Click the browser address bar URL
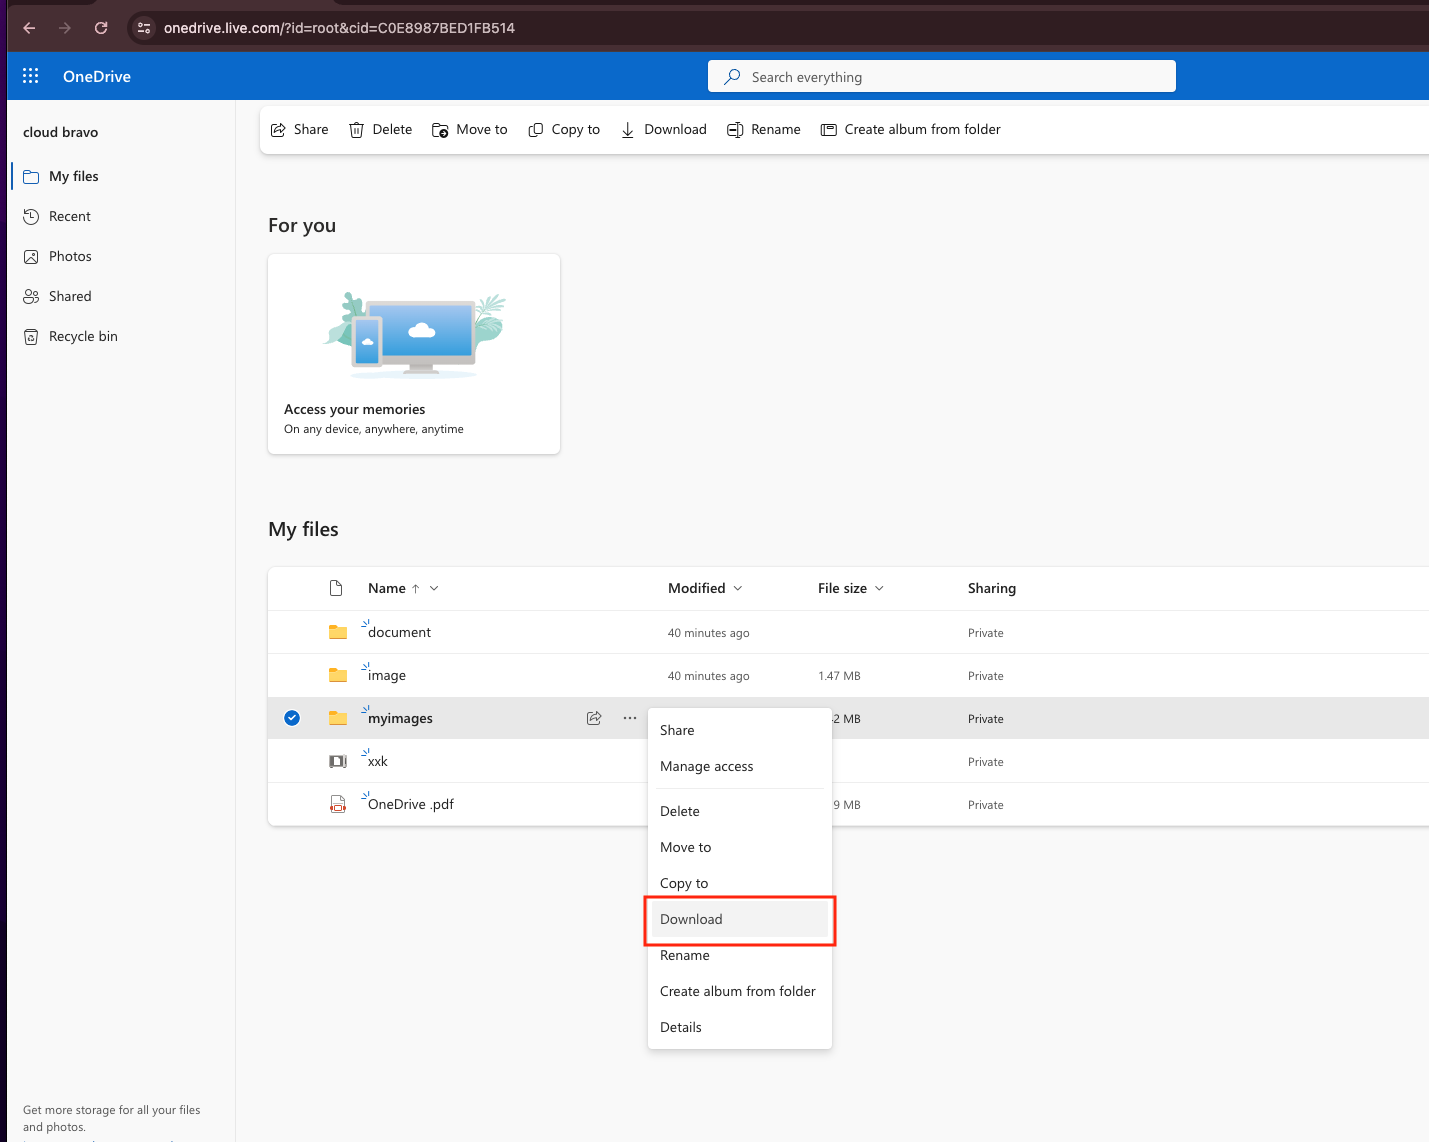Image resolution: width=1429 pixels, height=1142 pixels. pyautogui.click(x=339, y=28)
